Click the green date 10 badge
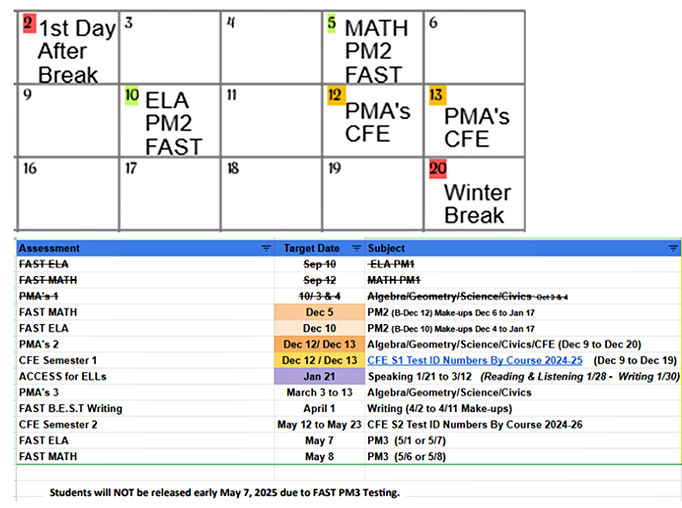 click(x=131, y=95)
